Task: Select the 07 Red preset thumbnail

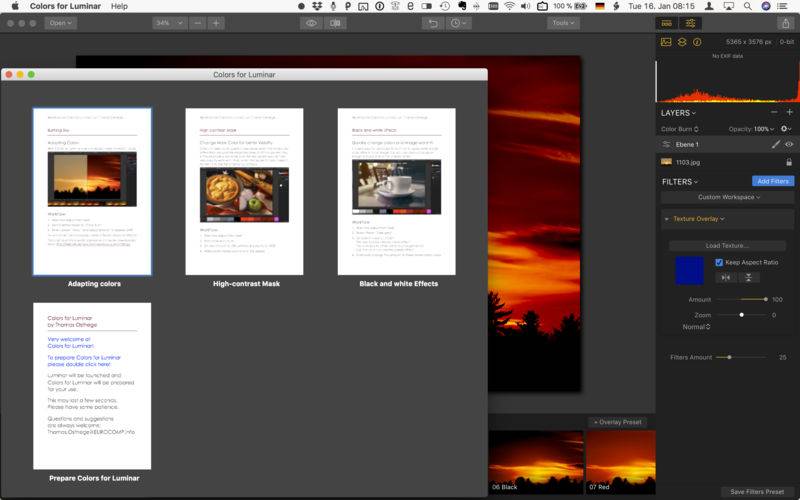Action: [x=620, y=462]
